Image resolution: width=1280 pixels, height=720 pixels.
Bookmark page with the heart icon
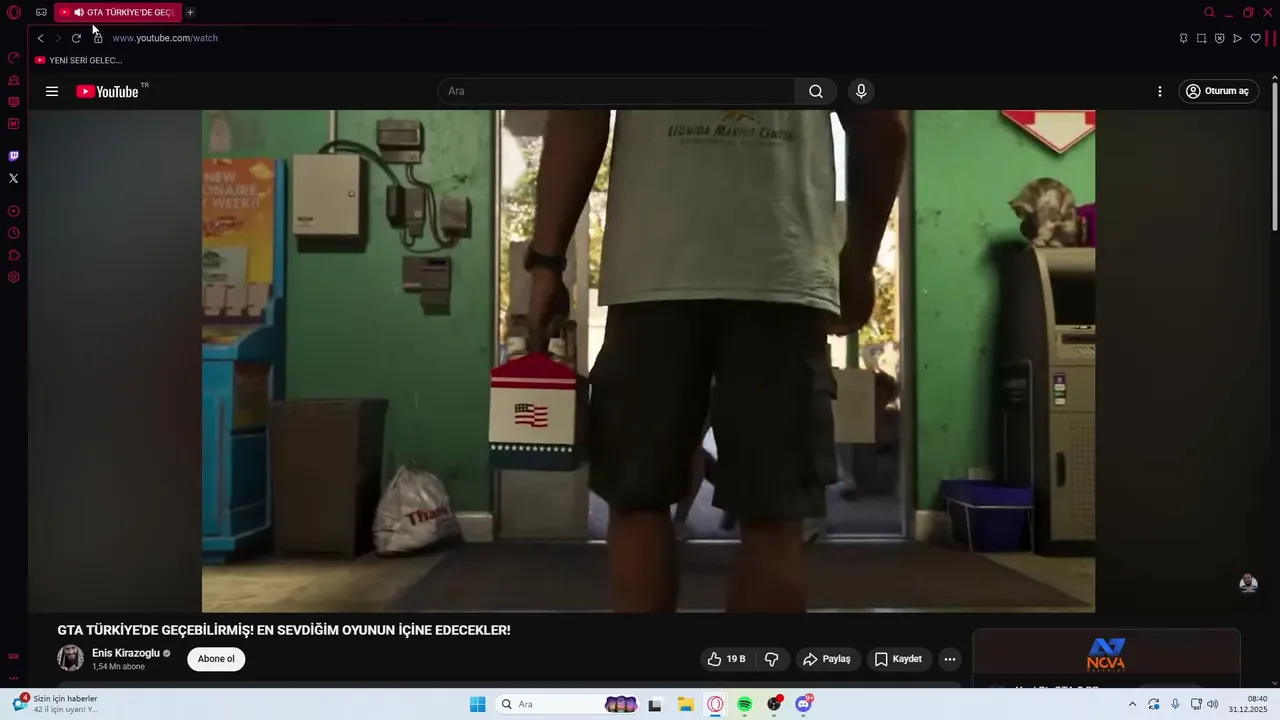[x=1255, y=38]
